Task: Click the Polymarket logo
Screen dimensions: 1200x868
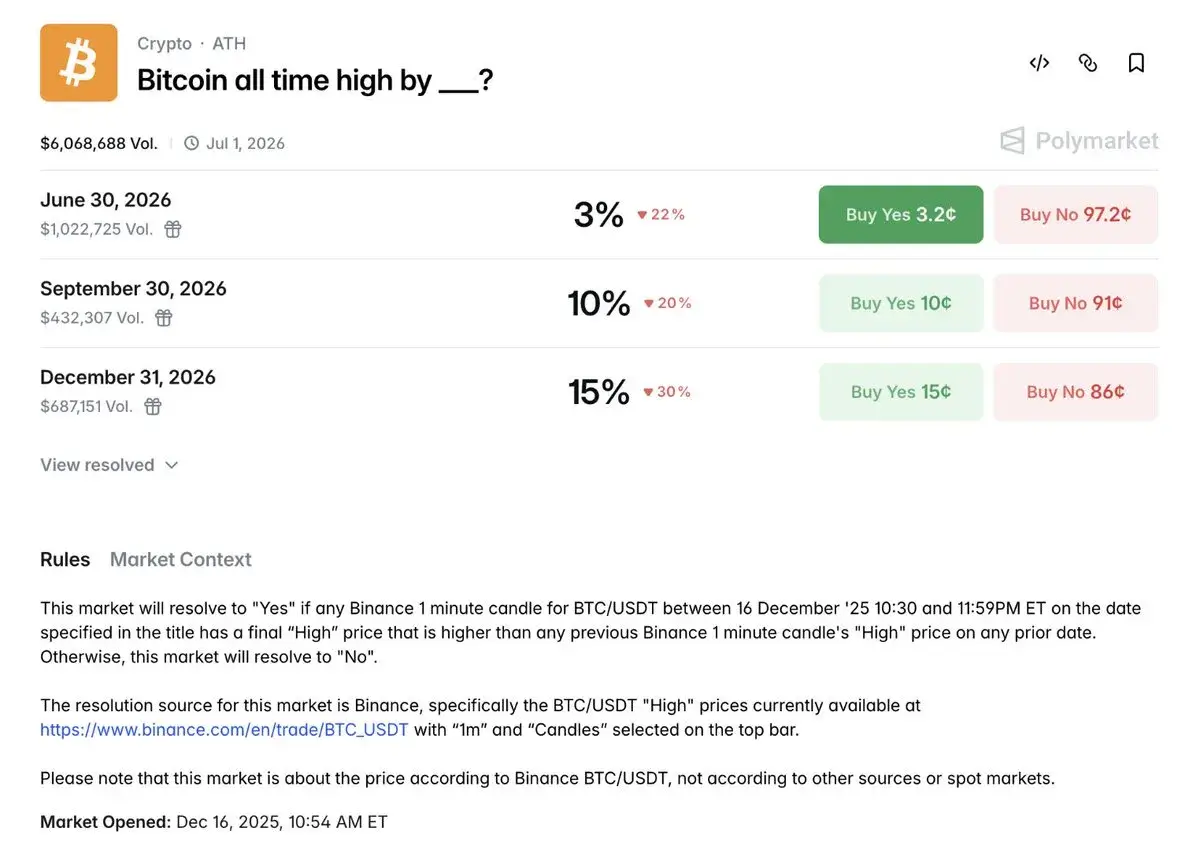Action: (1079, 141)
